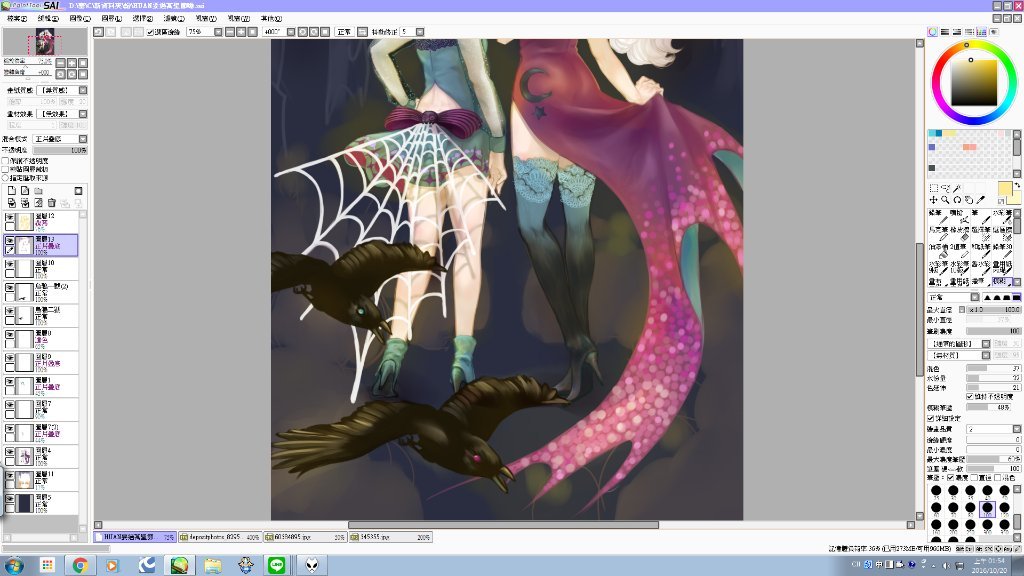Click the navigator preview thumbnail
1024x576 pixels.
click(x=44, y=41)
